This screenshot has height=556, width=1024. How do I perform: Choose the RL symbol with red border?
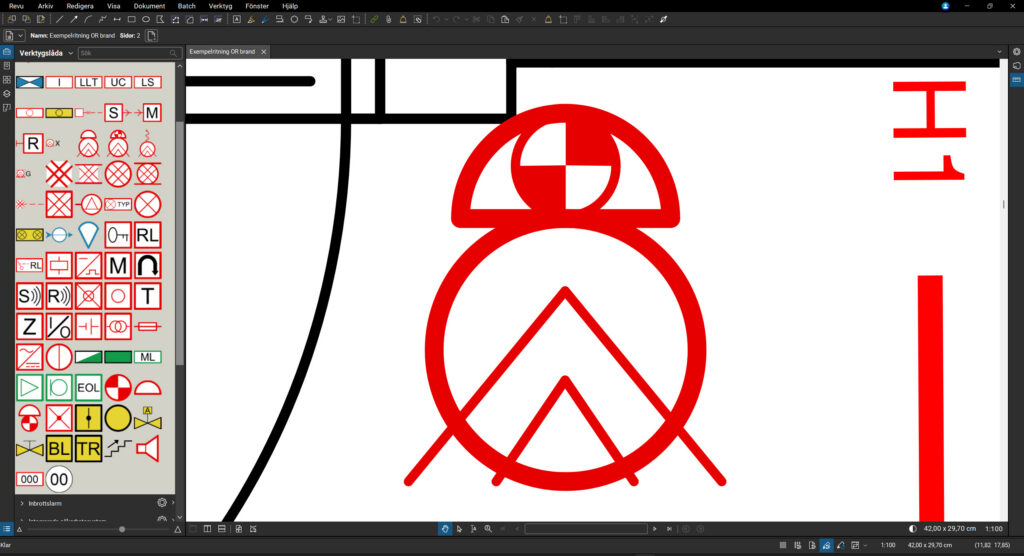tap(148, 235)
